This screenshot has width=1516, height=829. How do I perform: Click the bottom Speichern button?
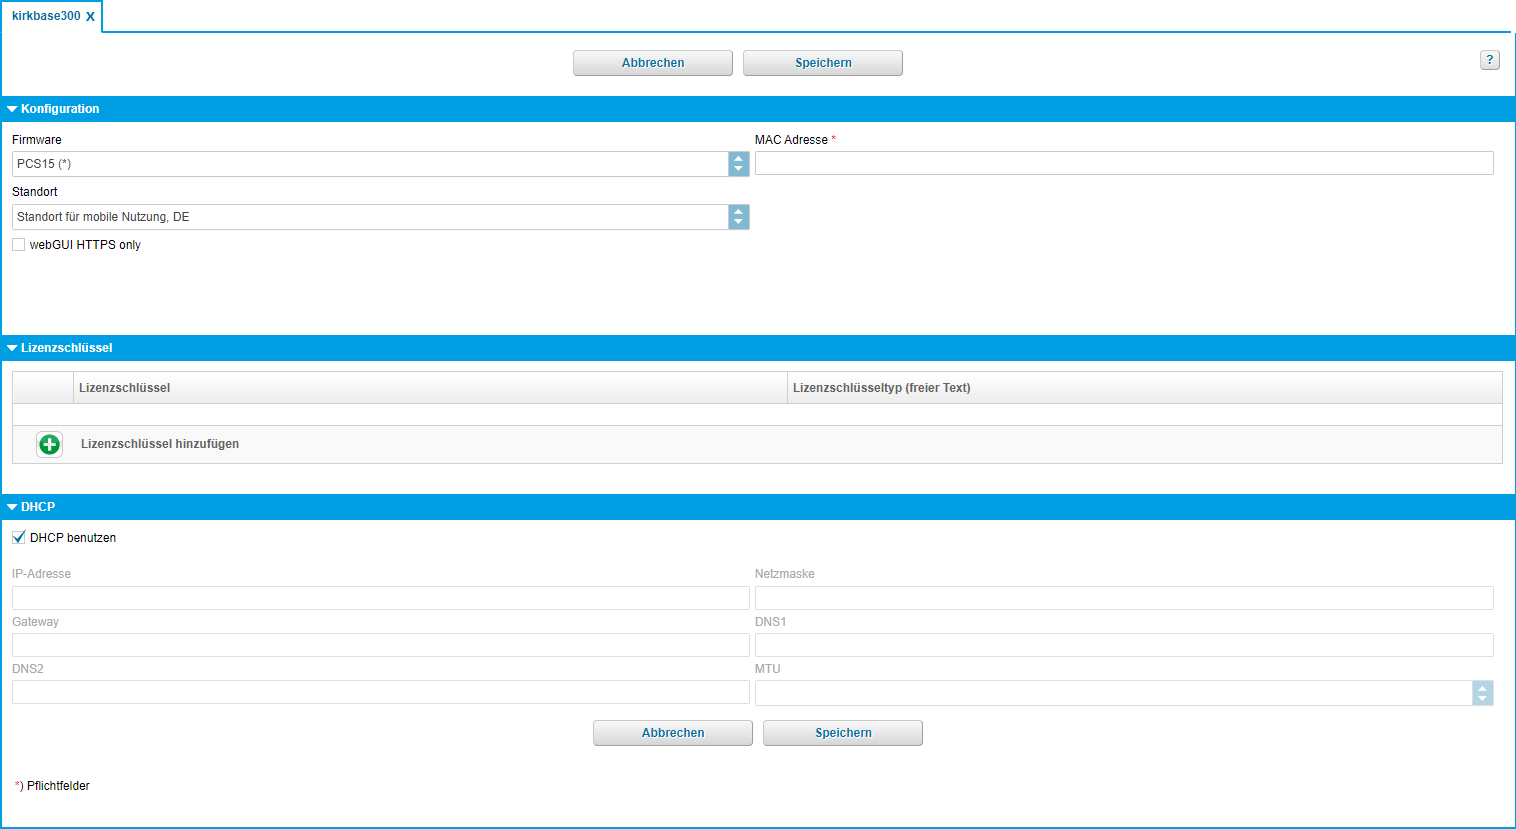click(843, 733)
